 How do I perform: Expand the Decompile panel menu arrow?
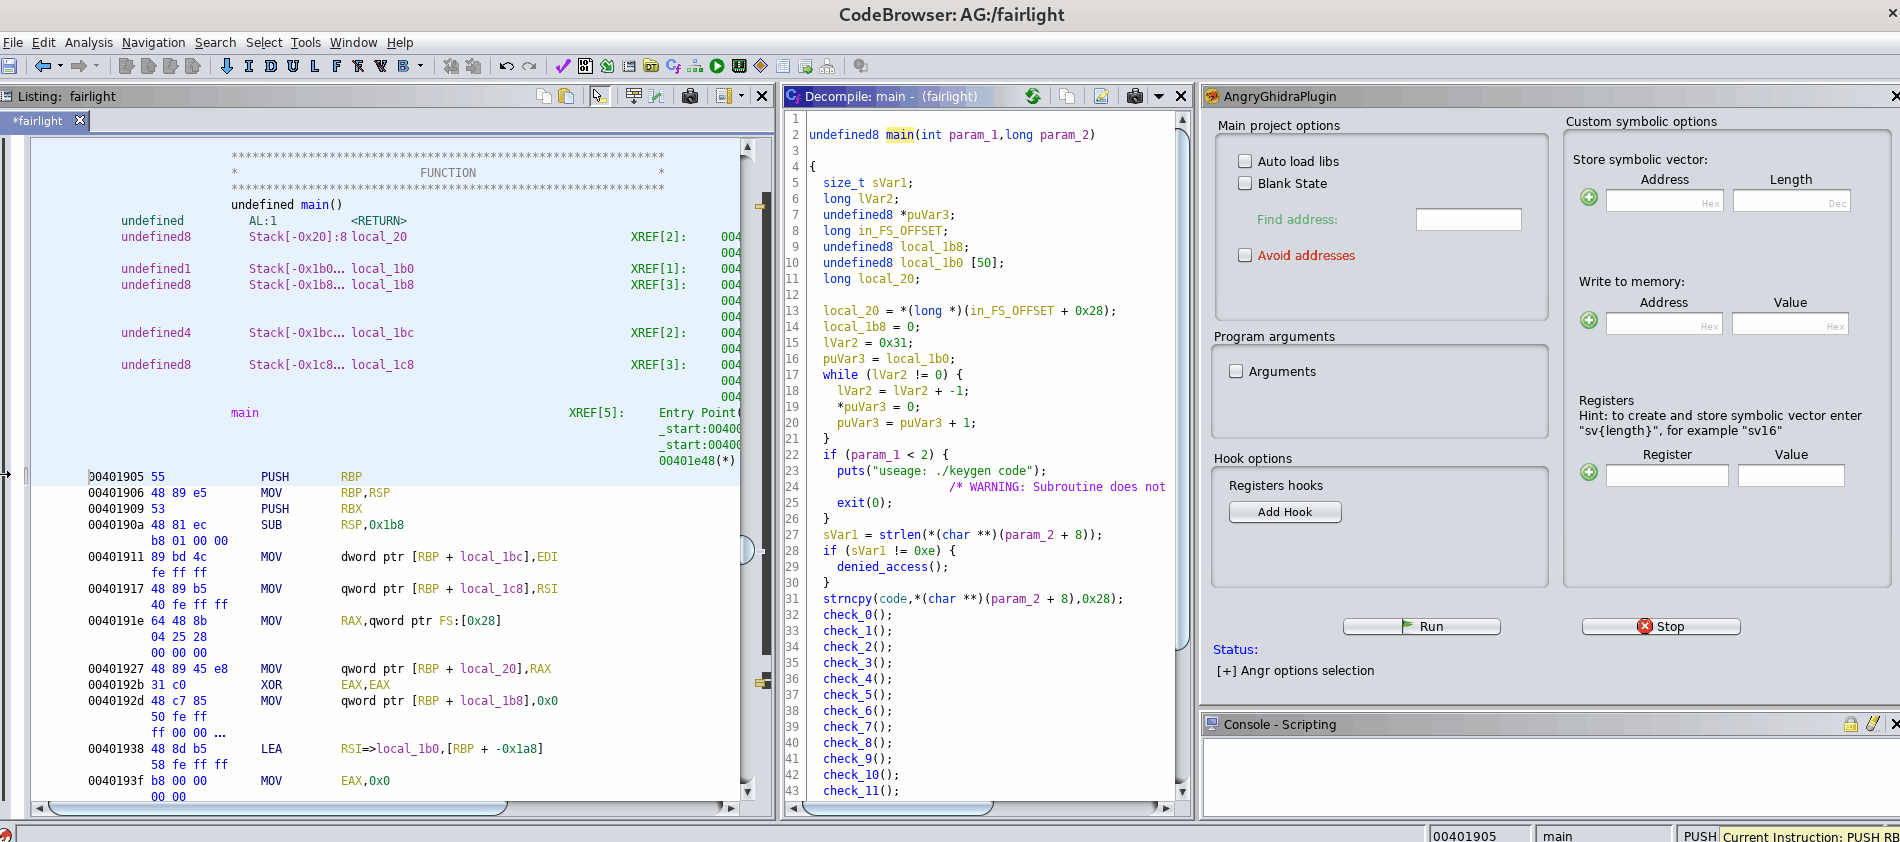(1159, 96)
